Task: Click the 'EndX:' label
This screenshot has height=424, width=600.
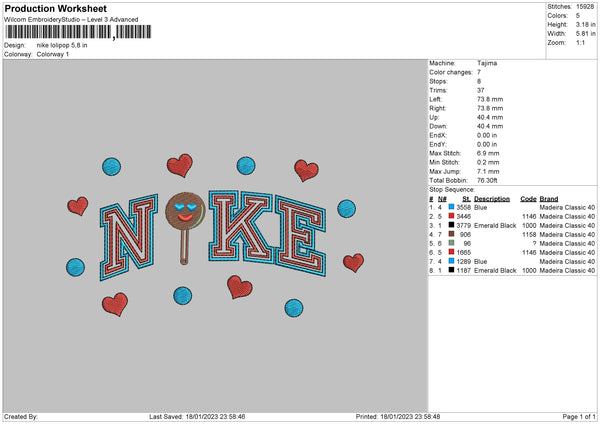Action: 438,135
